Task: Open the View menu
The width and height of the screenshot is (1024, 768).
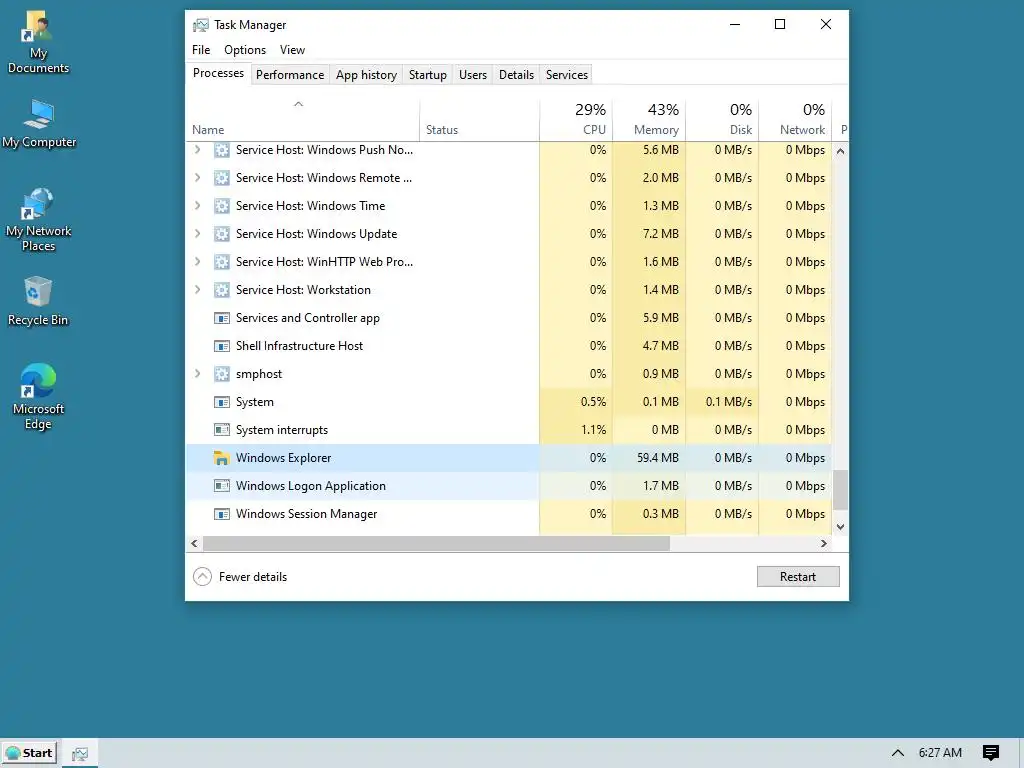Action: tap(292, 50)
